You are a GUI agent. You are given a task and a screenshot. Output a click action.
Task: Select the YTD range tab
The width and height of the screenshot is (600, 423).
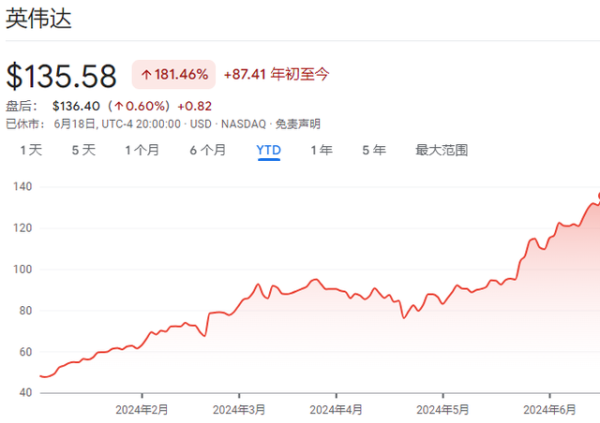point(269,150)
